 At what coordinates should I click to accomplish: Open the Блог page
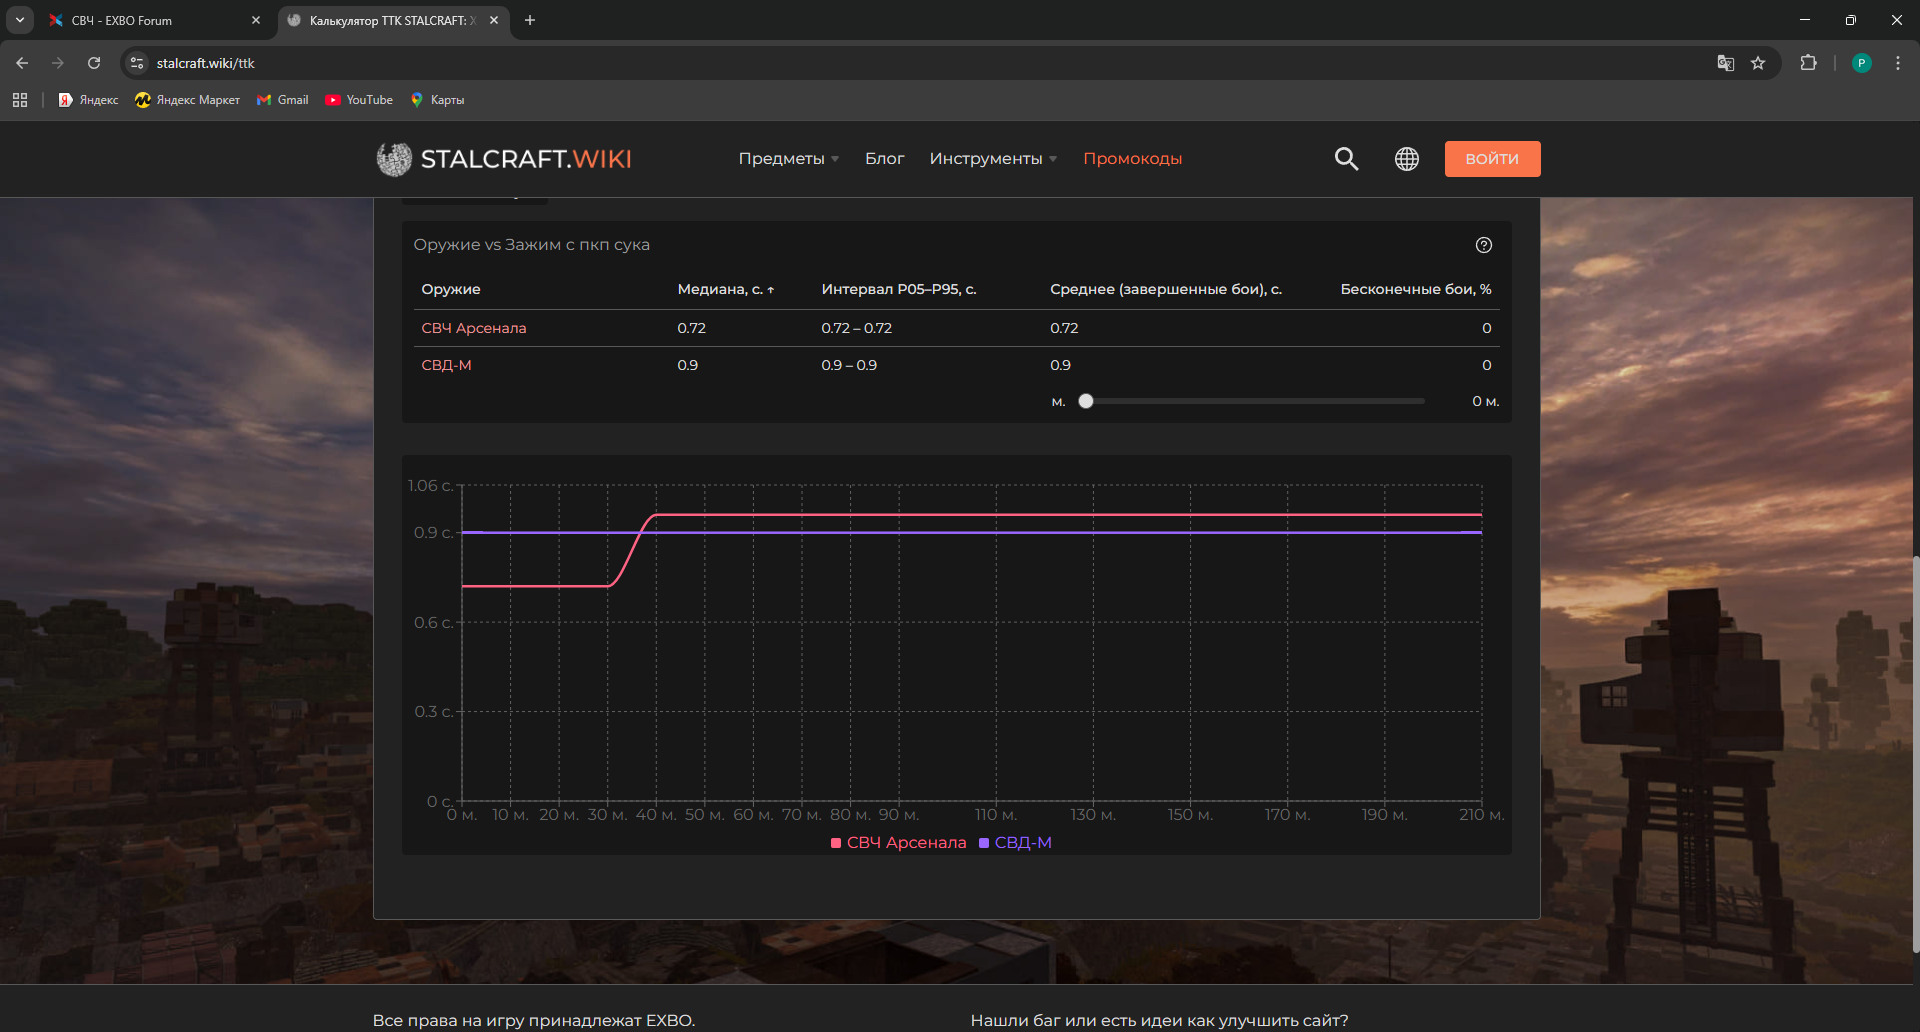pos(884,159)
